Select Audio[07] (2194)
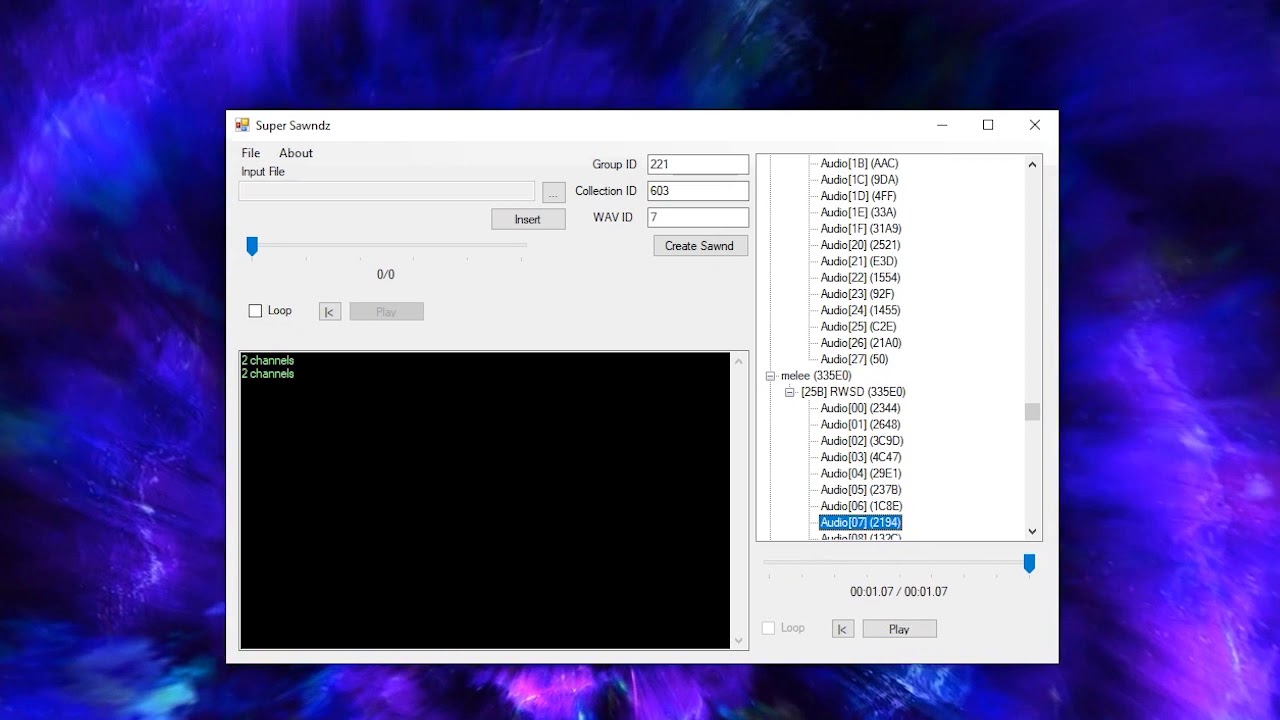1280x720 pixels. [861, 523]
